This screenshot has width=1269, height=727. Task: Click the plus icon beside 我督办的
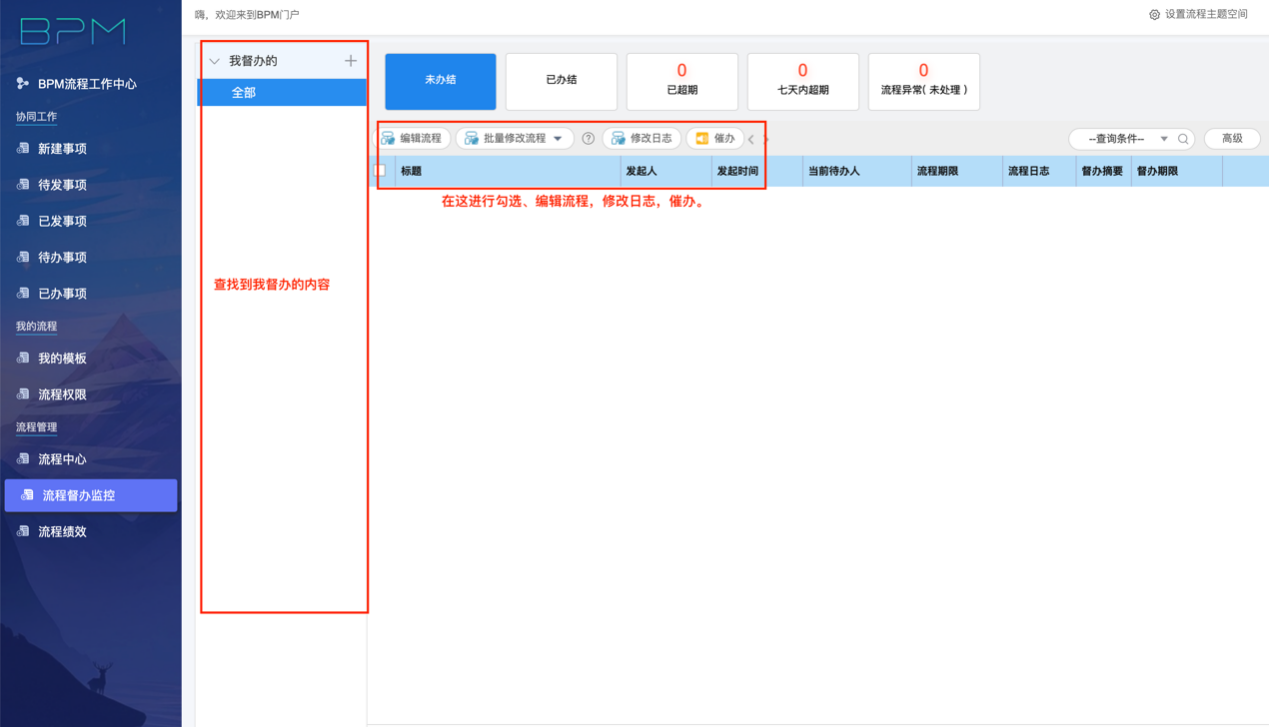click(350, 61)
